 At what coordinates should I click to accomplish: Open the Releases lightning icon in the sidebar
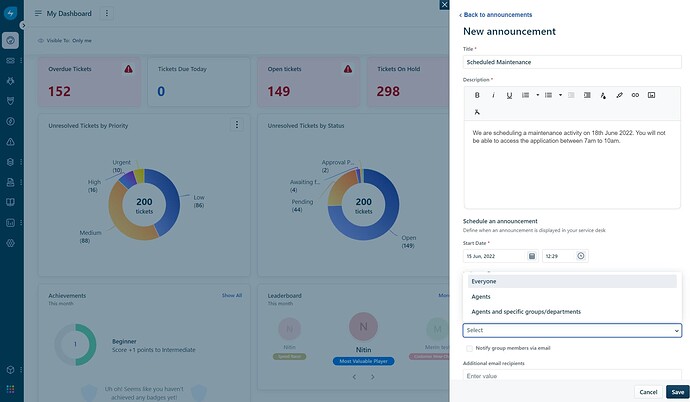10,121
